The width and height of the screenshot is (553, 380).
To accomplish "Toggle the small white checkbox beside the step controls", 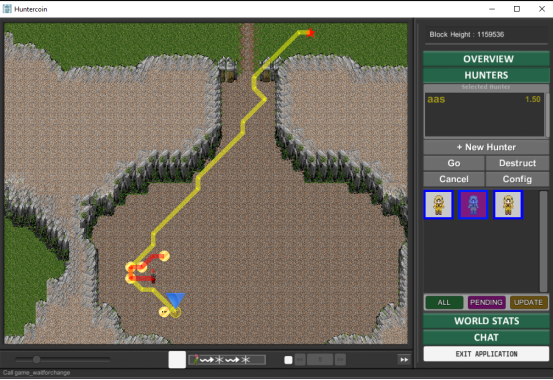I will click(288, 360).
